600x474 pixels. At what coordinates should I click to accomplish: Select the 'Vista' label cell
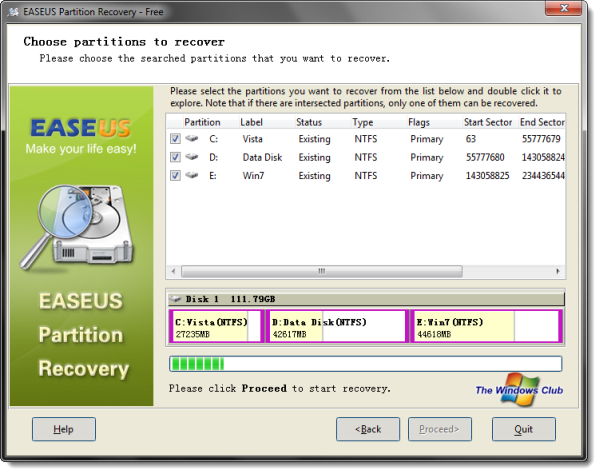pos(253,139)
